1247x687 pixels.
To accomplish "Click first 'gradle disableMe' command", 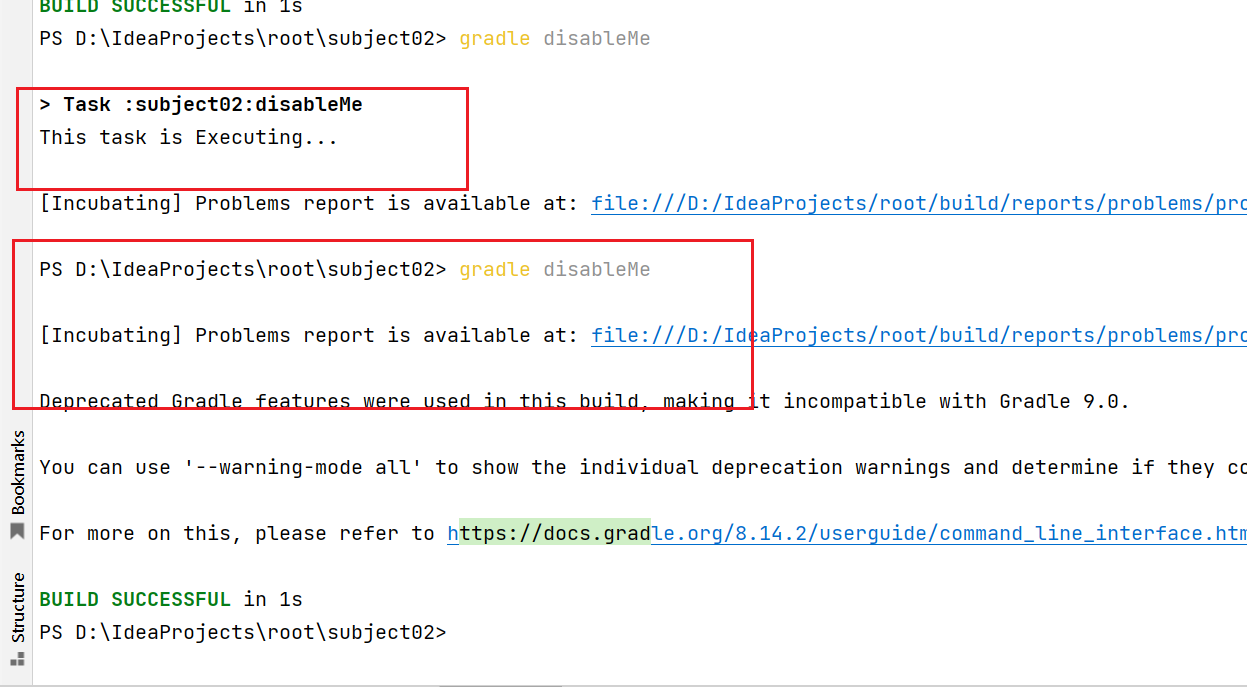I will coord(555,39).
